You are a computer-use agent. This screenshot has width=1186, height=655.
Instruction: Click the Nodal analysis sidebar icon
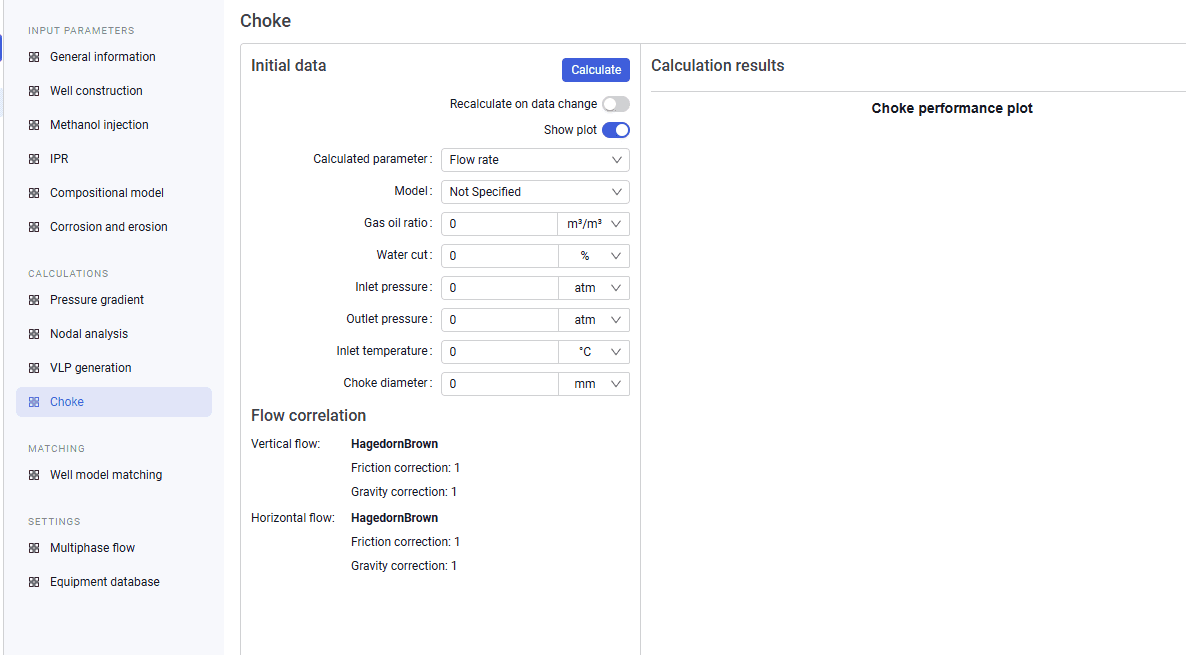click(x=34, y=334)
